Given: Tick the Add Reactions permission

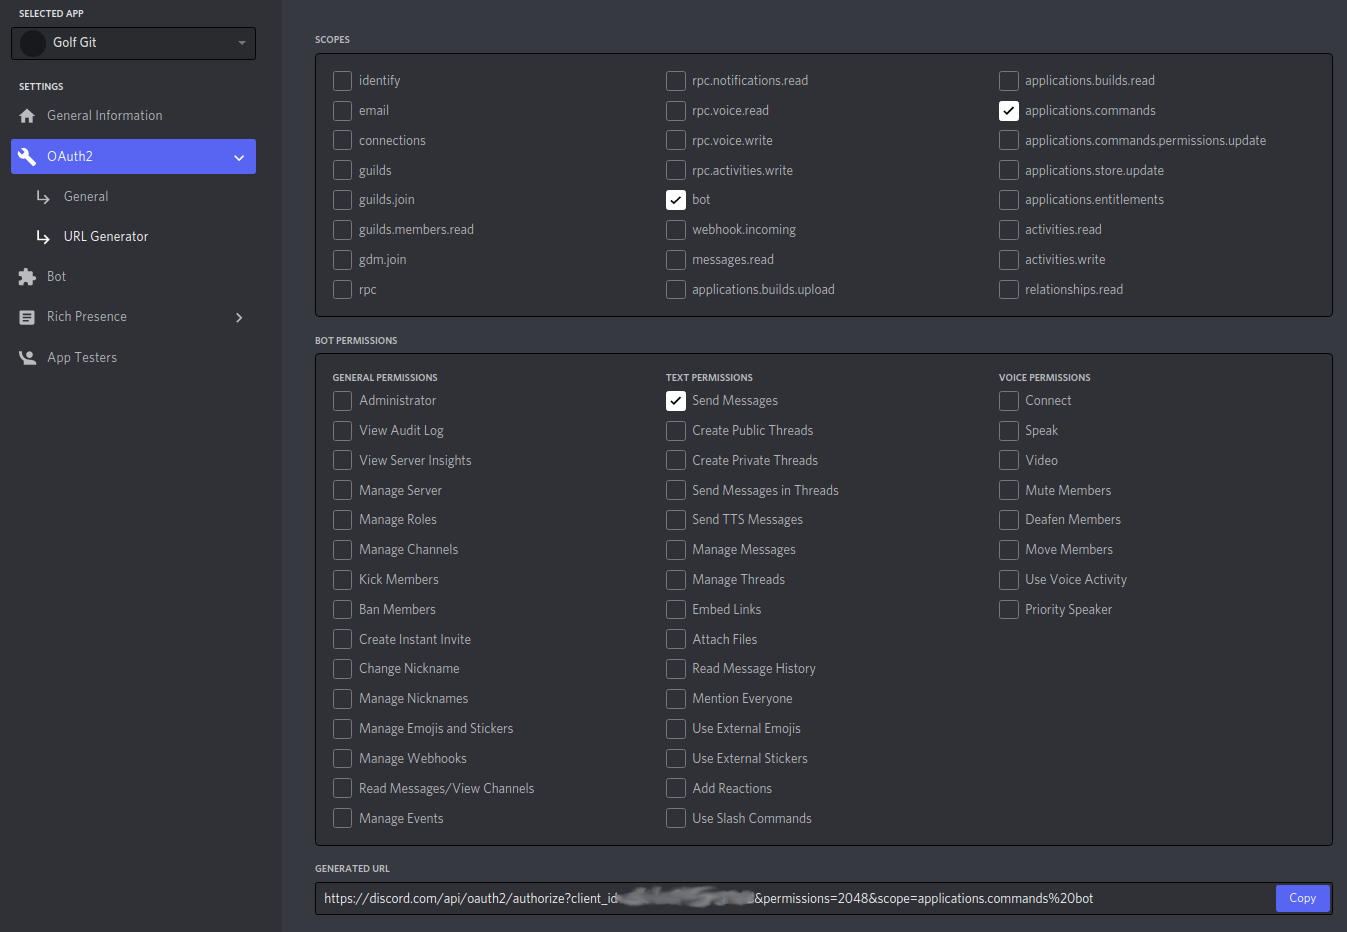Looking at the screenshot, I should [x=676, y=788].
